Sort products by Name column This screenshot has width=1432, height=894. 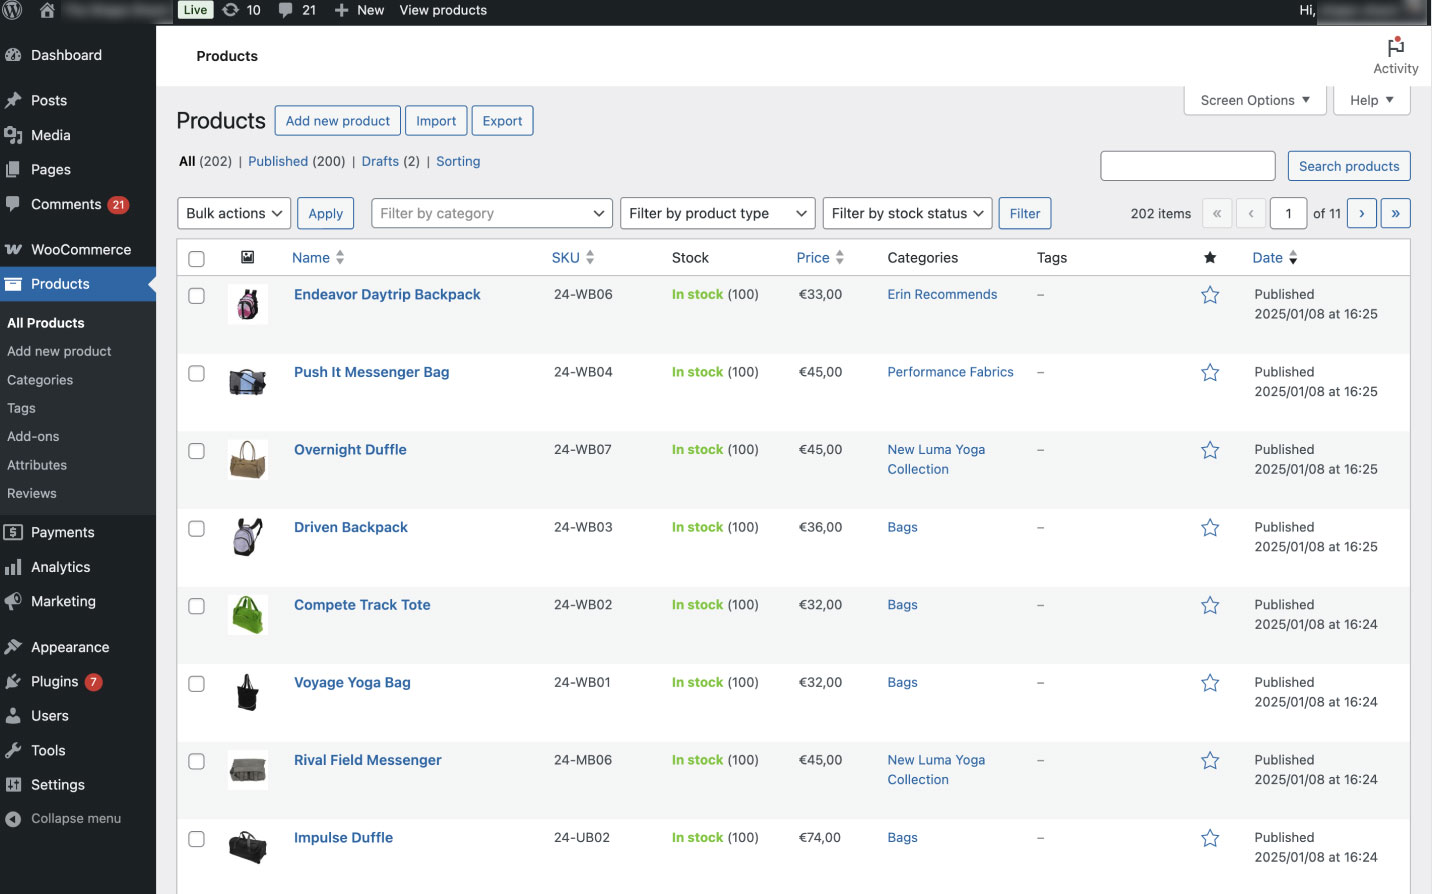[x=318, y=257]
